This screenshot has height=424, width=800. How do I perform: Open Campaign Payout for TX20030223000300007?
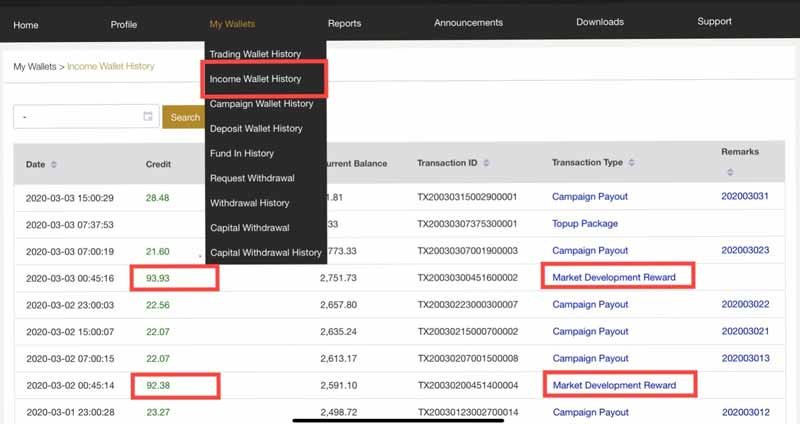(x=590, y=304)
